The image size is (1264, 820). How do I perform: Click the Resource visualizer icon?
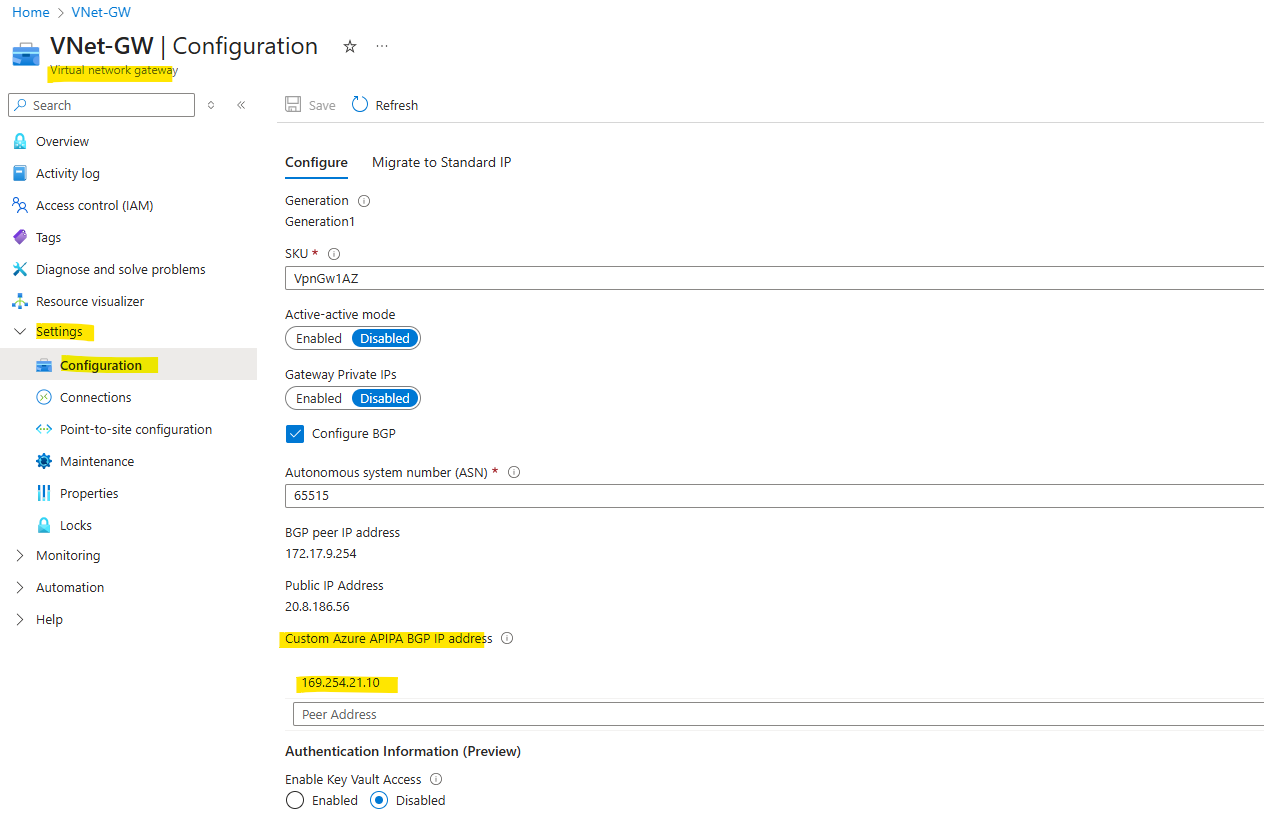(19, 301)
